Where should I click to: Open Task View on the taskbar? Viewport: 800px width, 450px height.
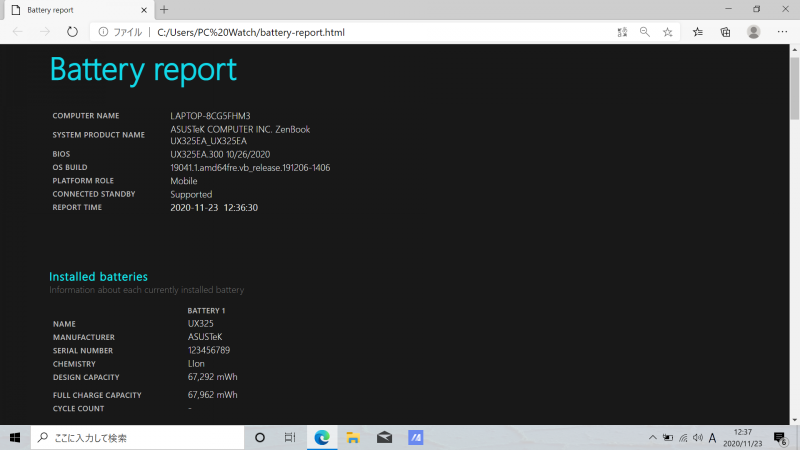coord(290,438)
